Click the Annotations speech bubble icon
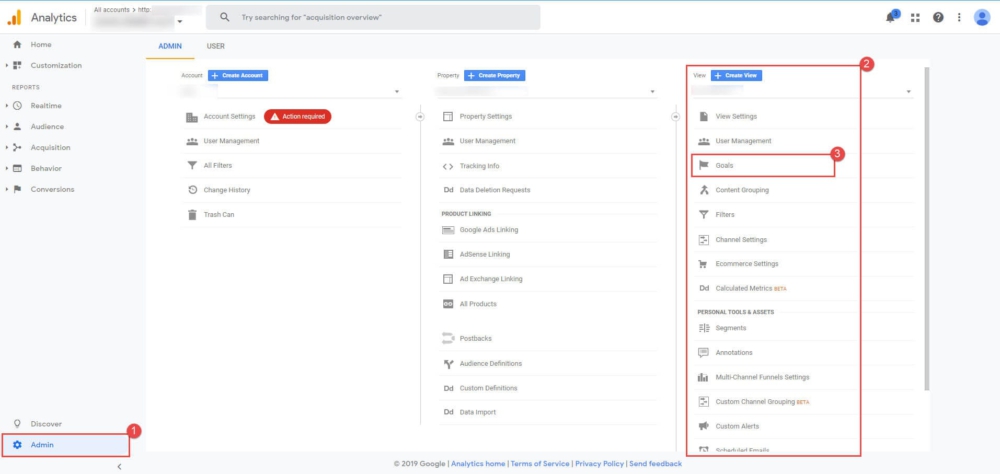The width and height of the screenshot is (1000, 474). pyautogui.click(x=704, y=353)
